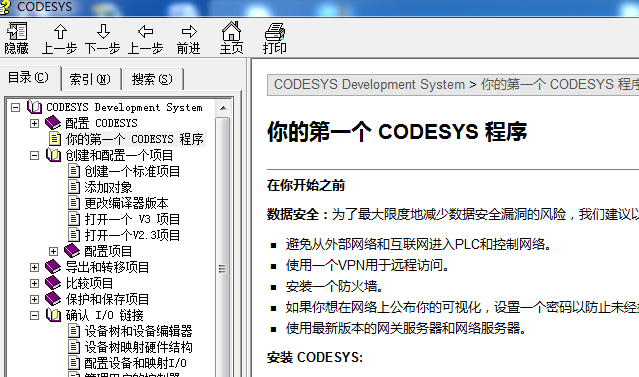Switch to the 搜索 (S) tab
The image size is (639, 377).
point(152,79)
